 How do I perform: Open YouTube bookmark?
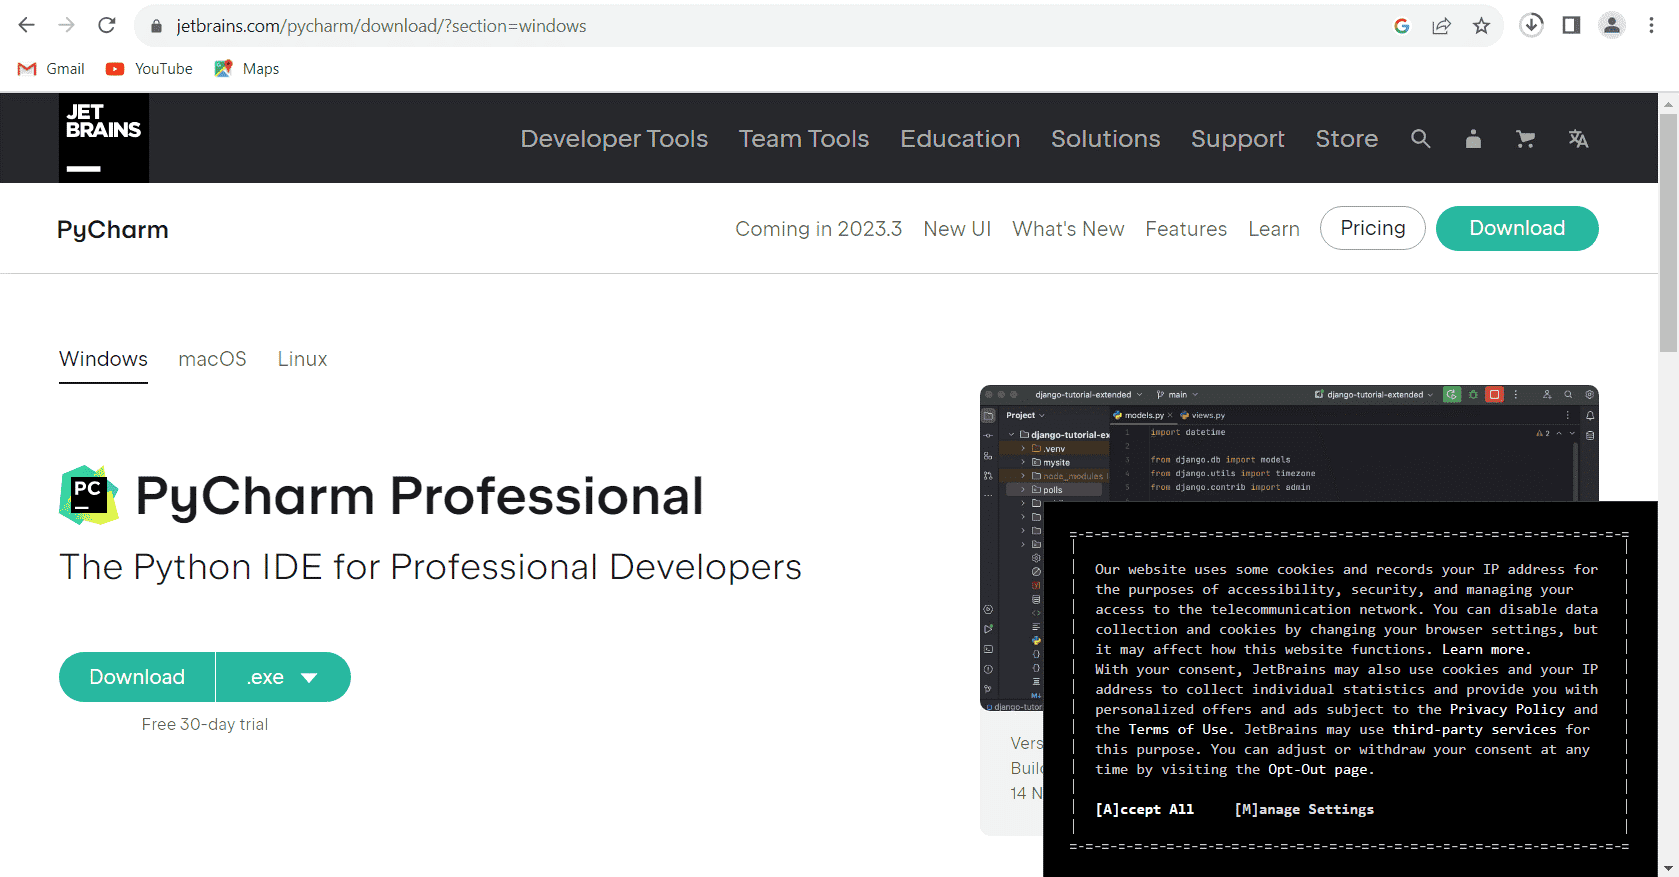tap(150, 69)
